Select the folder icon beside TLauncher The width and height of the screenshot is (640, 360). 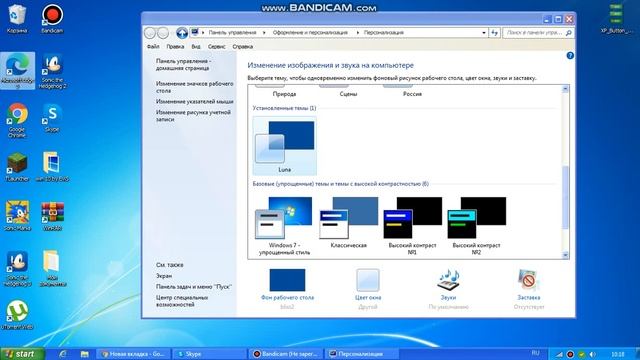[x=52, y=167]
